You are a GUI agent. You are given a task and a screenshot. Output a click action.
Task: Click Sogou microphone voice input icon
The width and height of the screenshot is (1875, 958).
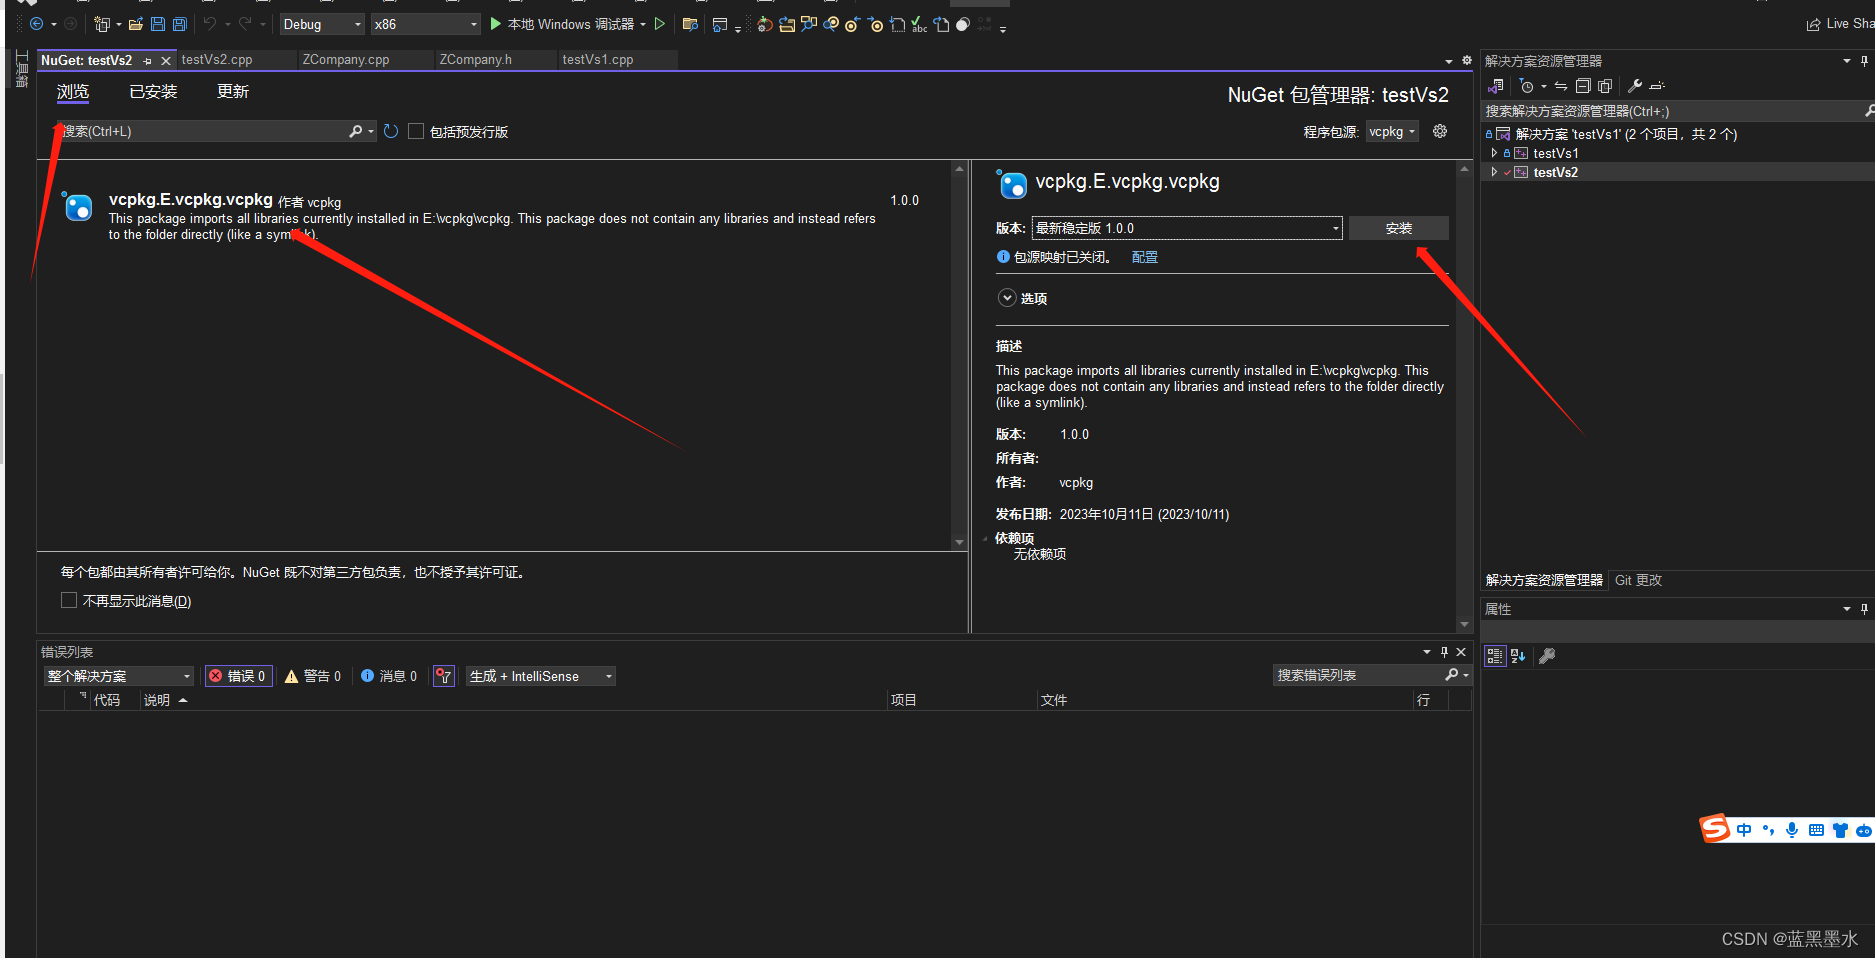1792,830
